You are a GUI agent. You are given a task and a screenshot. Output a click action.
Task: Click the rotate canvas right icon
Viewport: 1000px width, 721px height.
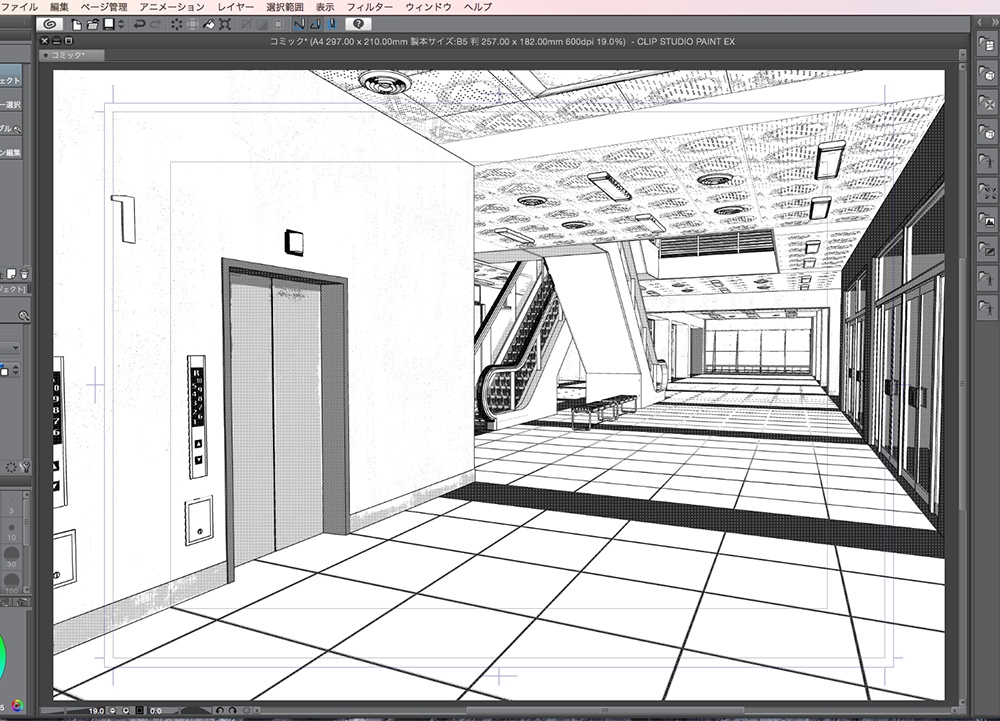[x=233, y=710]
